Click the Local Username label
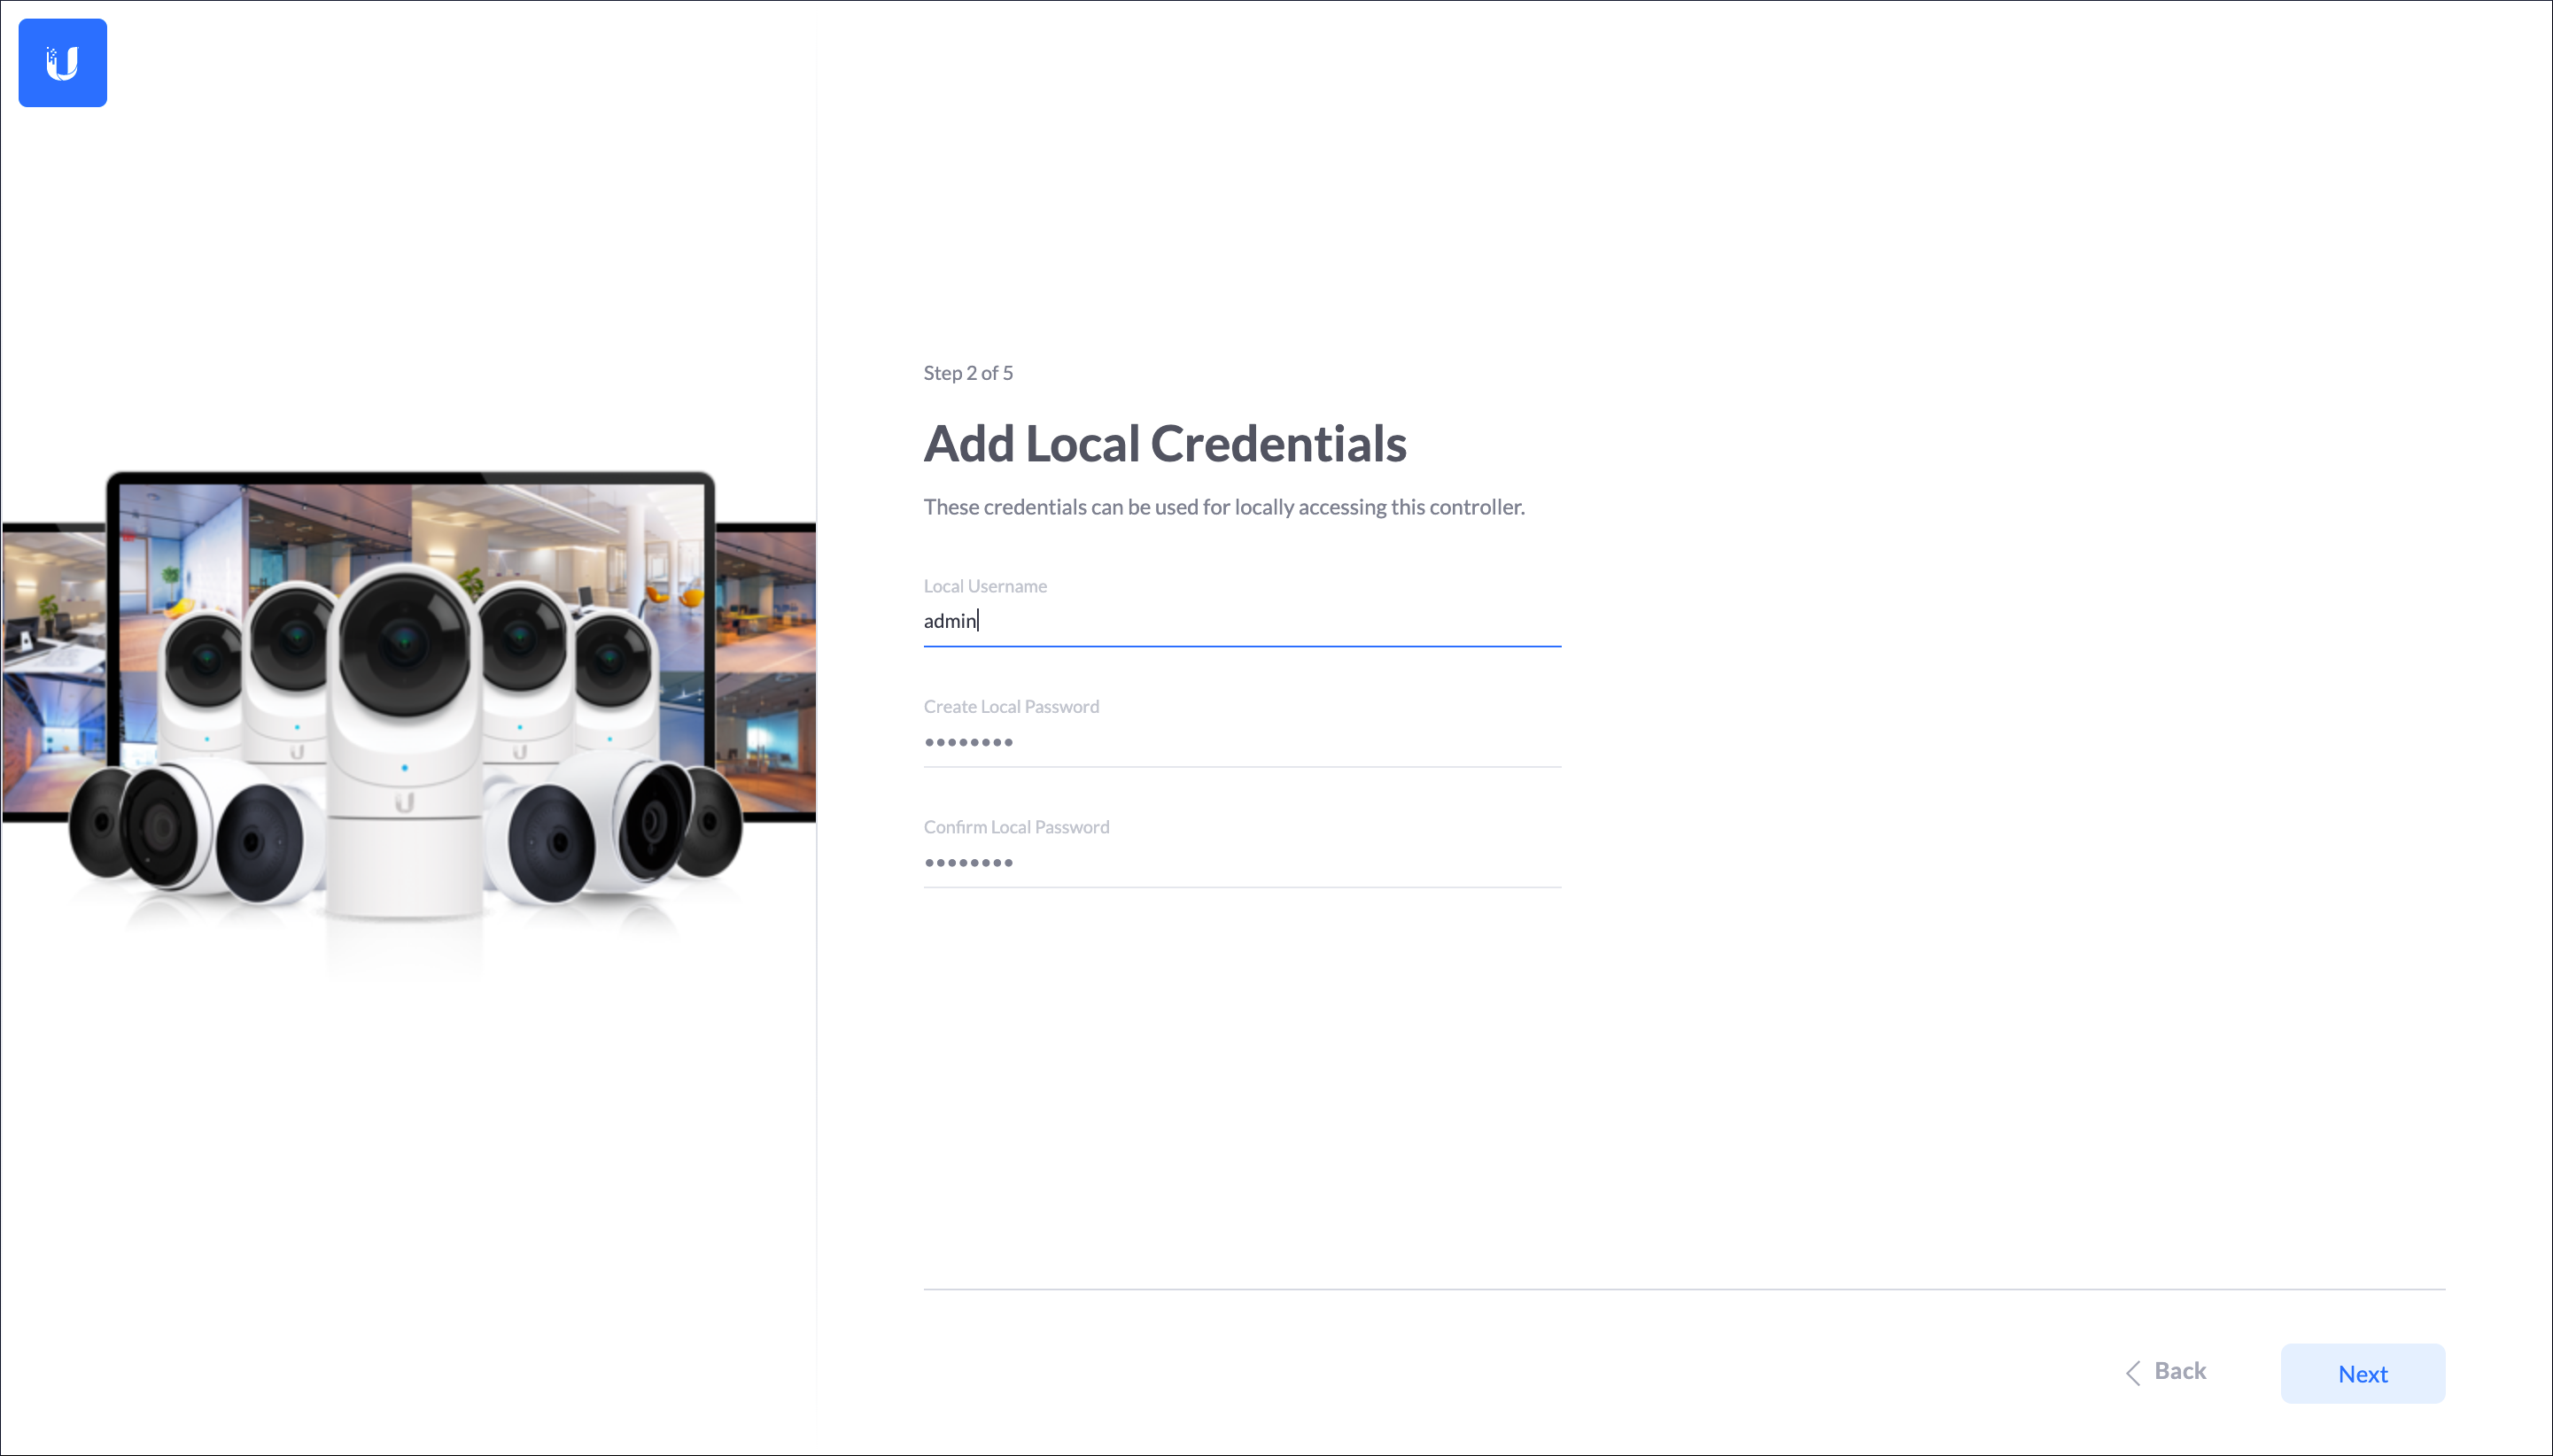 (984, 586)
